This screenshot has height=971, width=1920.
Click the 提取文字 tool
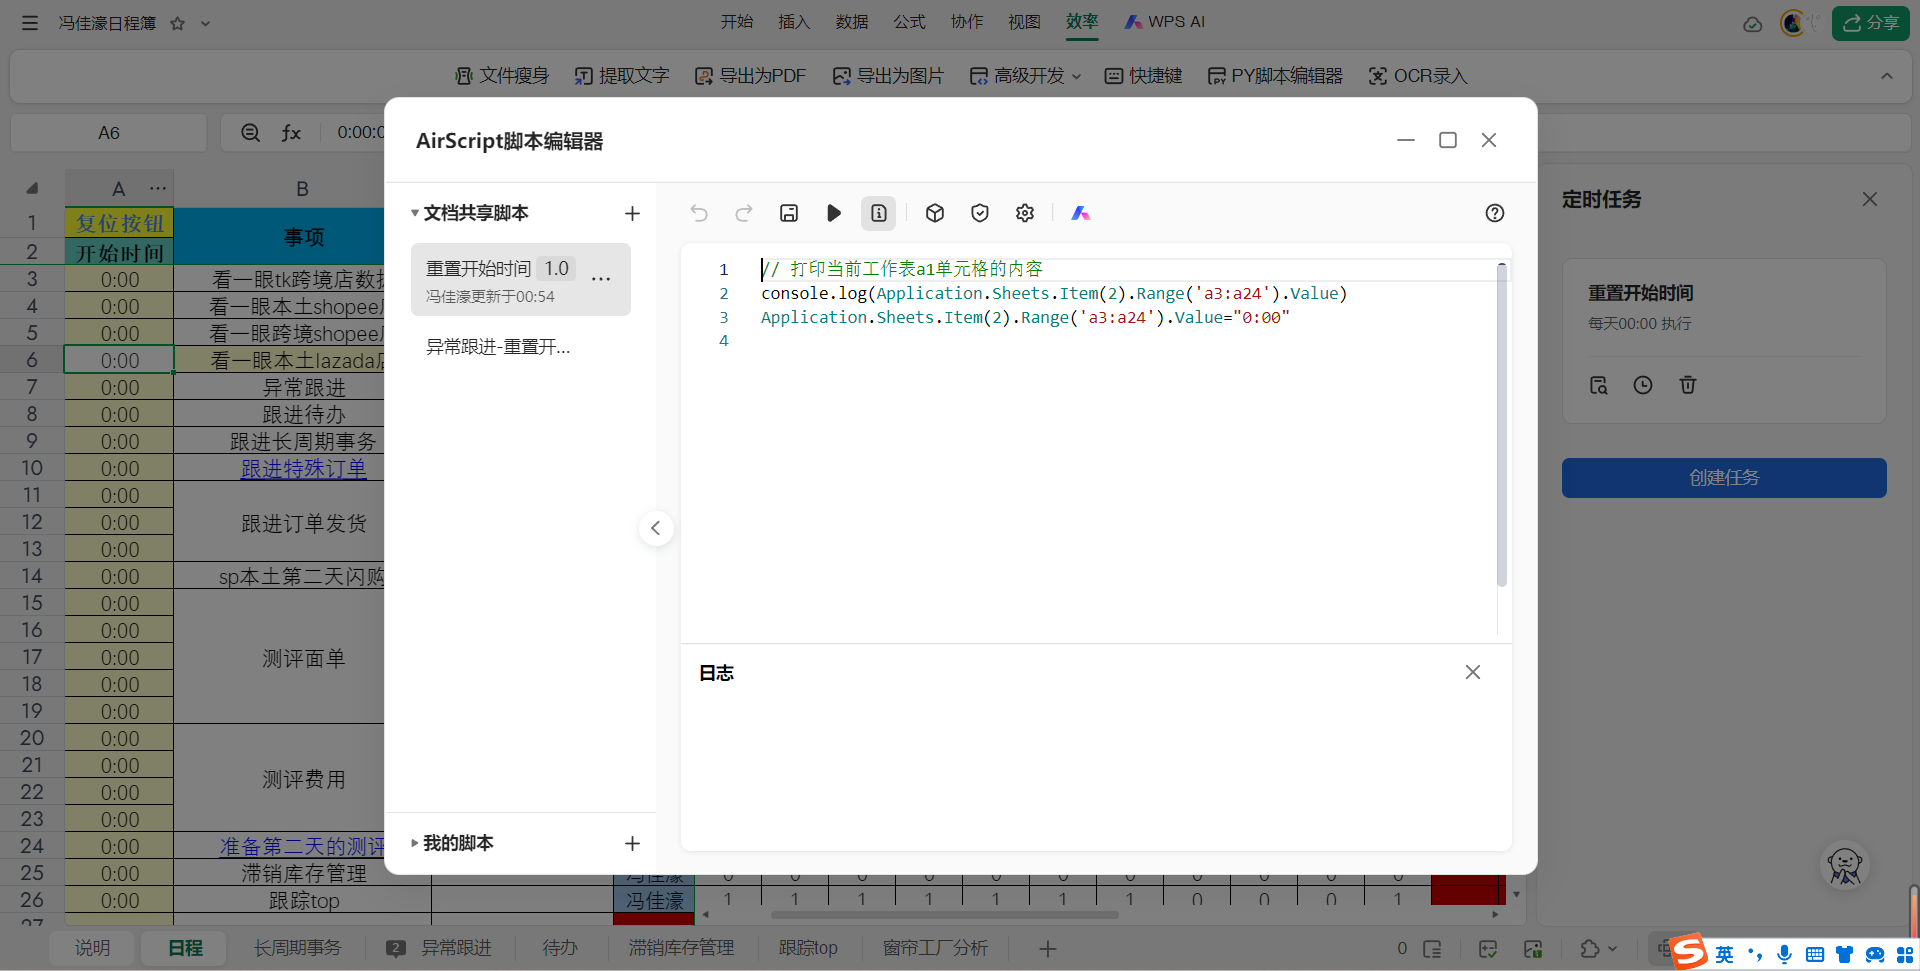coord(622,76)
